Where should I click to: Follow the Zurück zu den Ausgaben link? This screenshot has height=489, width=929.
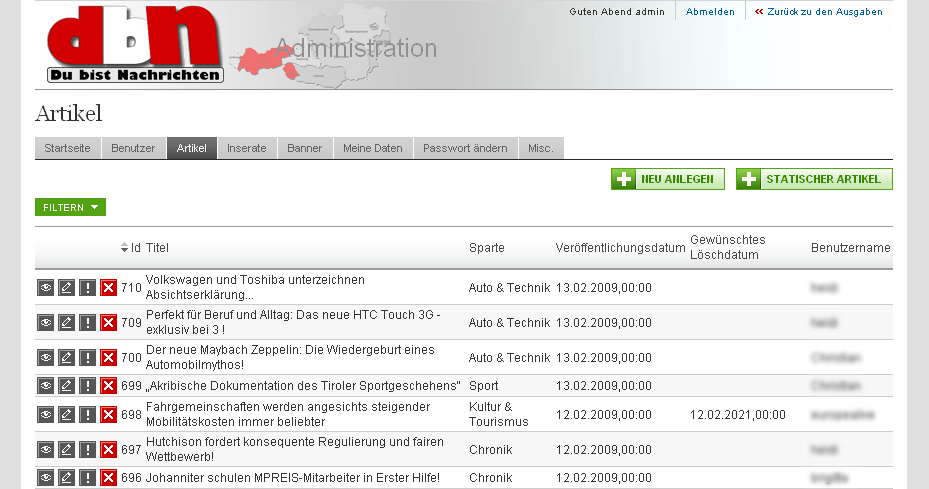tap(818, 12)
